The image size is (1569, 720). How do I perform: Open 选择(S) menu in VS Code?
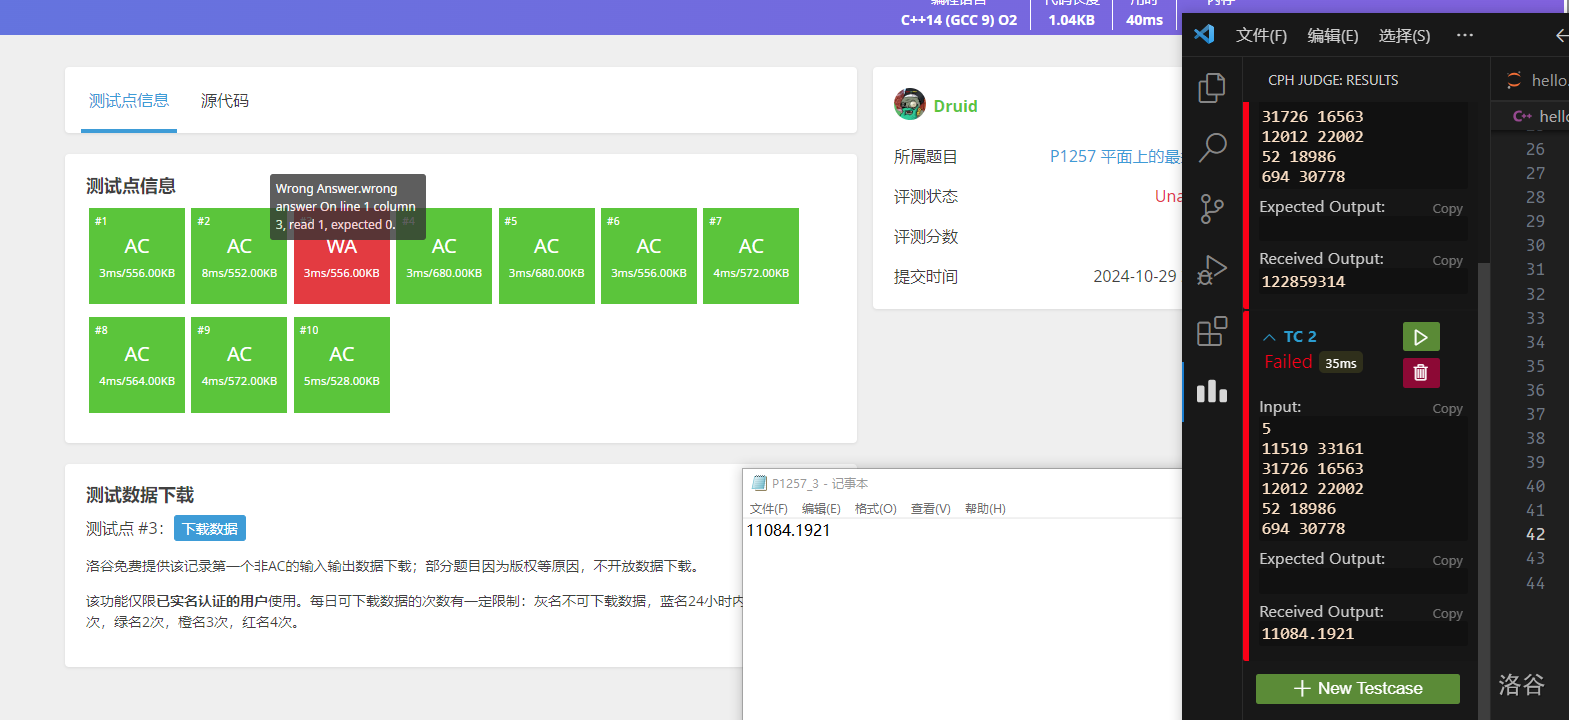point(1404,35)
